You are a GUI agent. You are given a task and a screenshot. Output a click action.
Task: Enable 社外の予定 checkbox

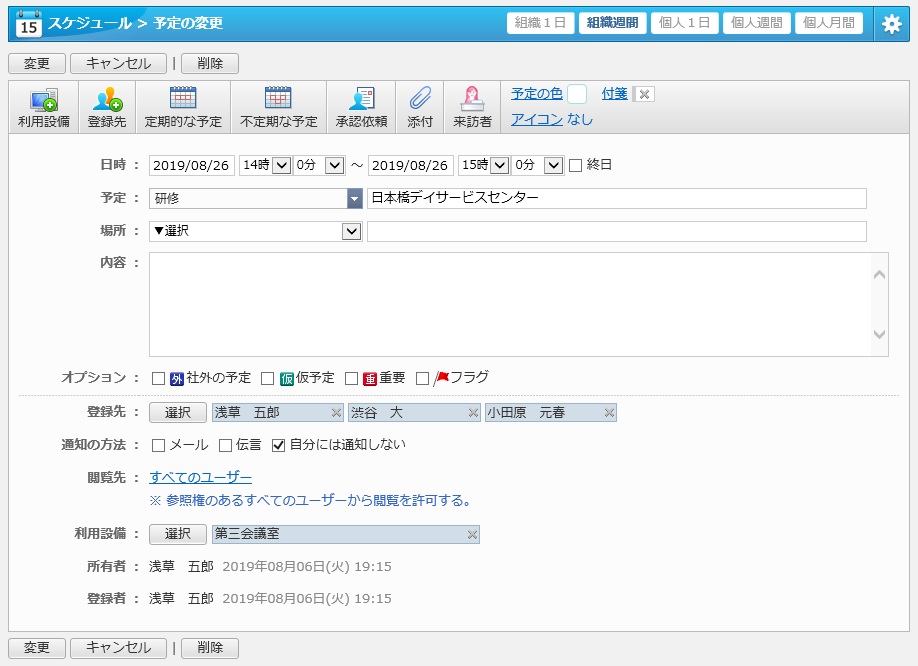158,379
